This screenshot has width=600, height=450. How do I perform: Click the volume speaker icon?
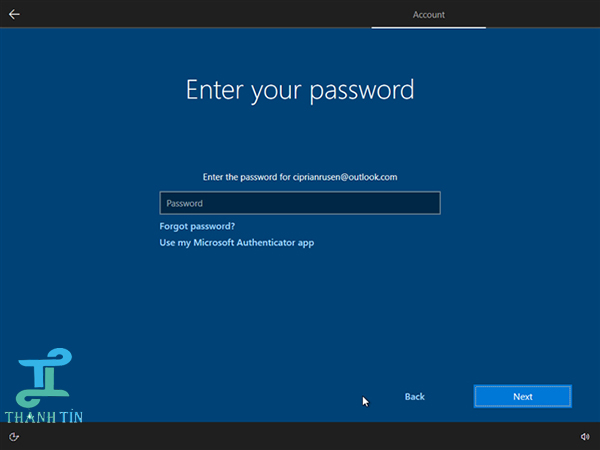(585, 436)
